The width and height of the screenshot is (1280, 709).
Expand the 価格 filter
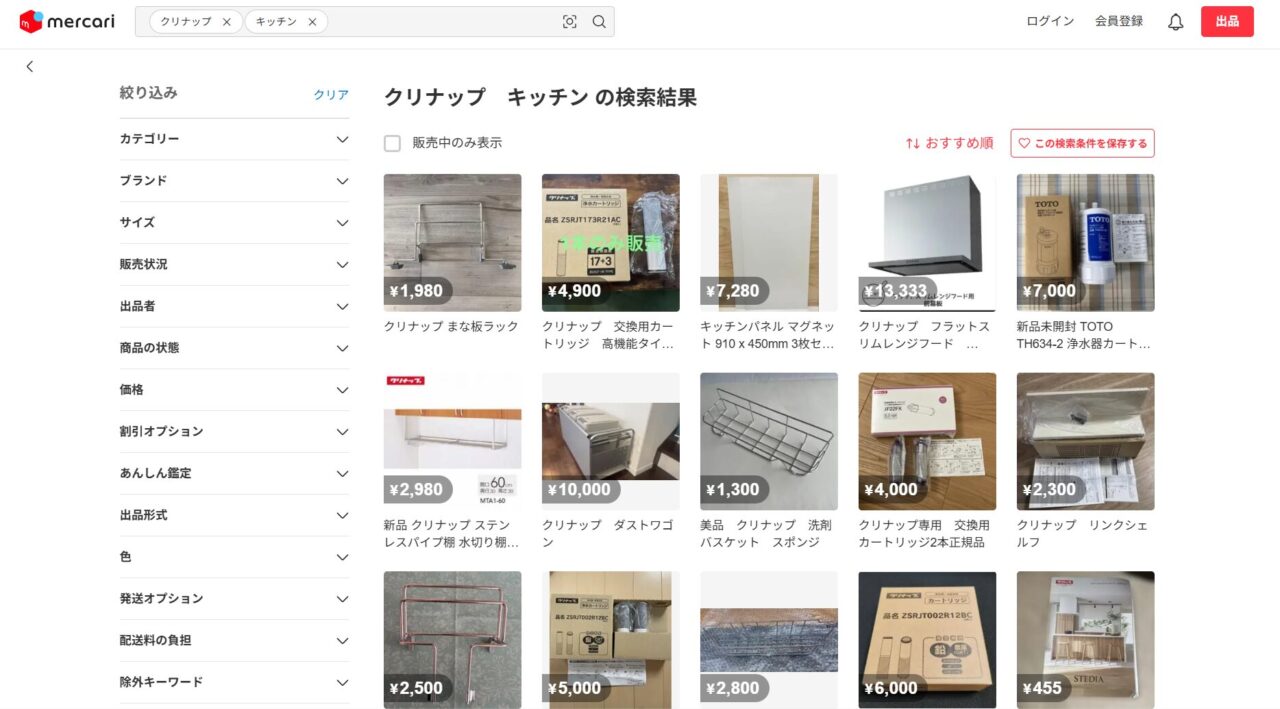pyautogui.click(x=234, y=390)
